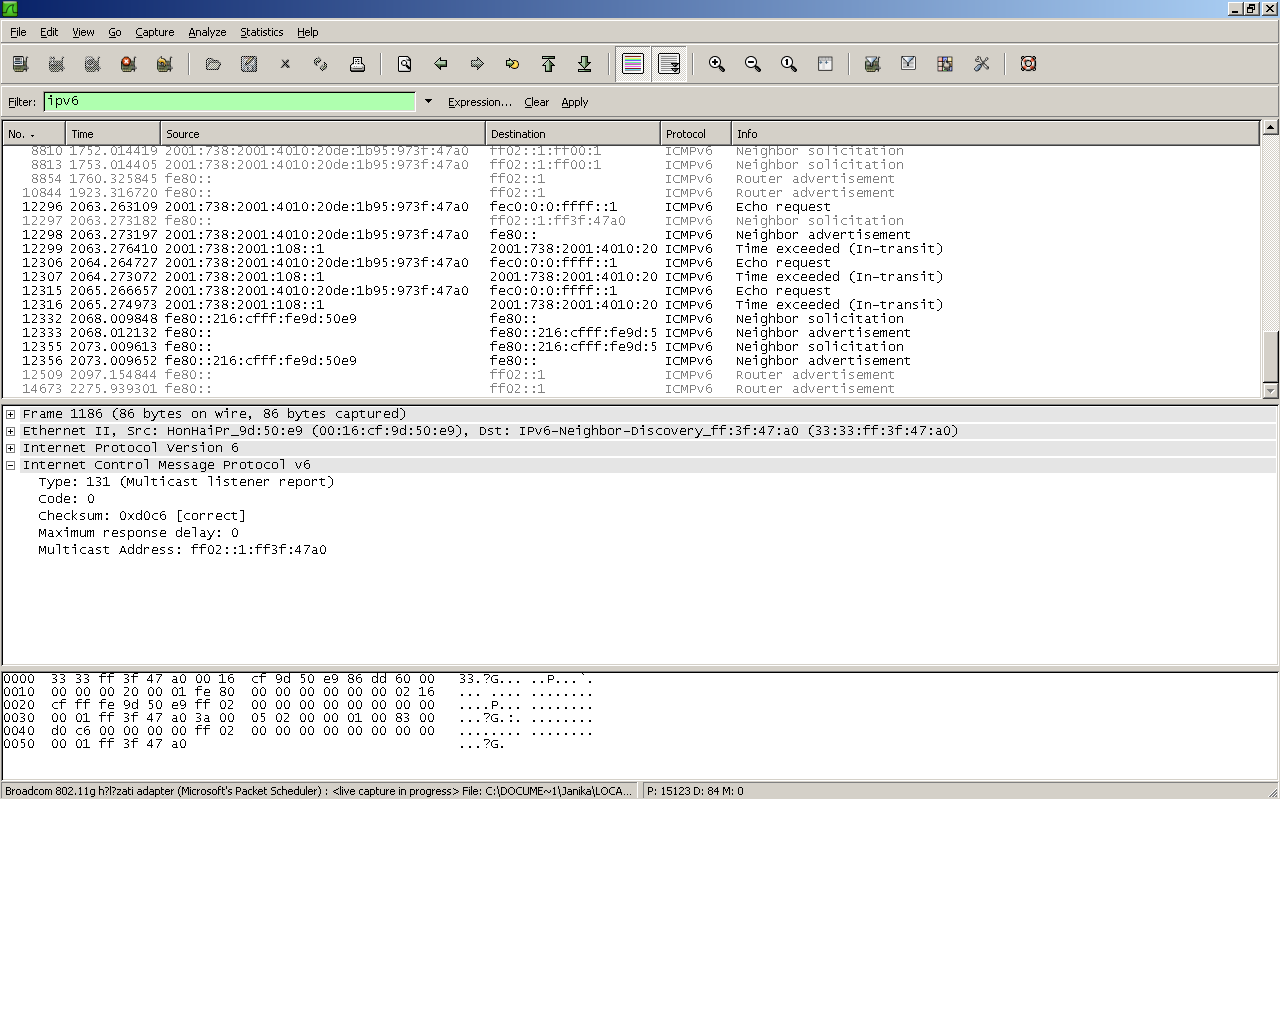Open the coloring rules editor

tap(944, 63)
